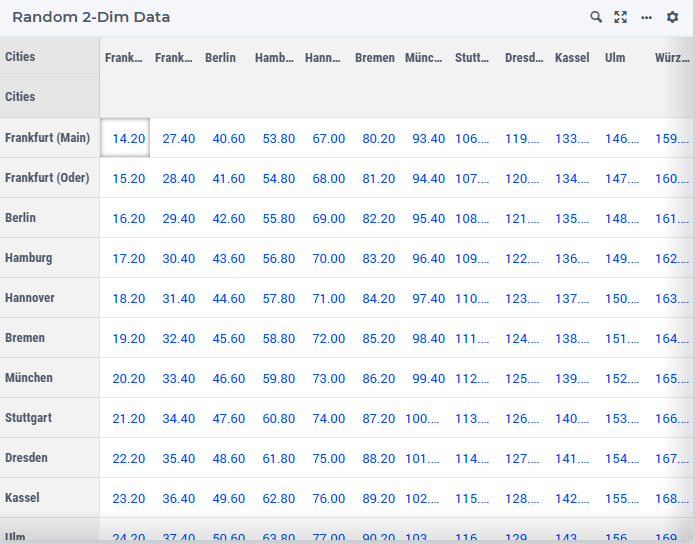Select cell with value 80.20
Image resolution: width=695 pixels, height=544 pixels.
coord(375,138)
